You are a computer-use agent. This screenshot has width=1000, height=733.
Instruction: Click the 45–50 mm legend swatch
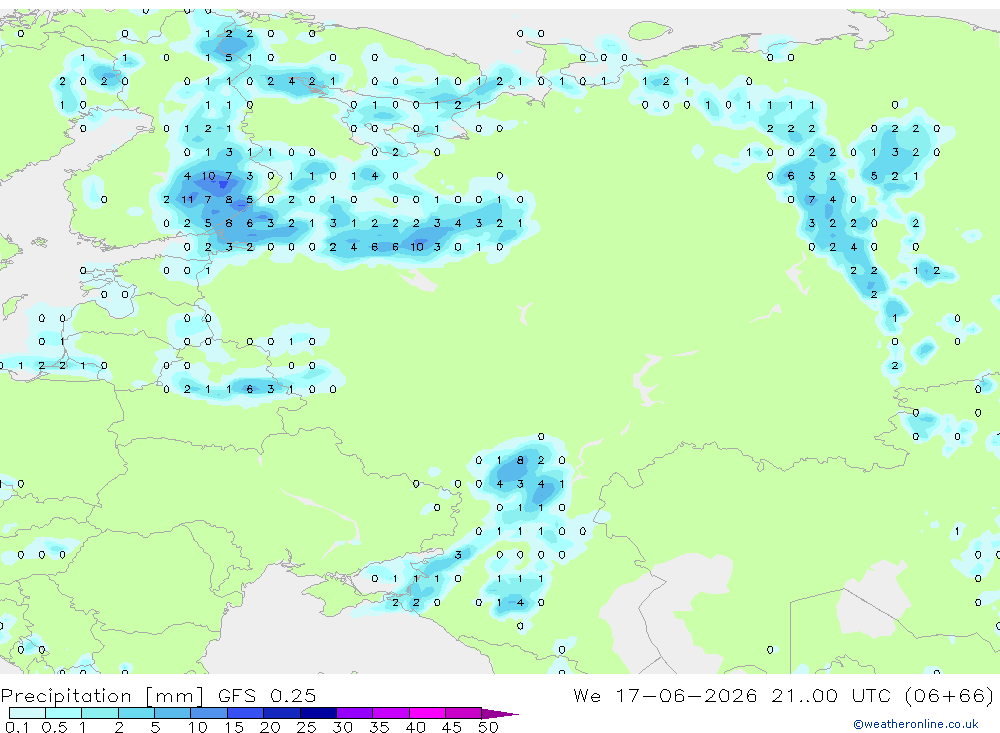[463, 713]
